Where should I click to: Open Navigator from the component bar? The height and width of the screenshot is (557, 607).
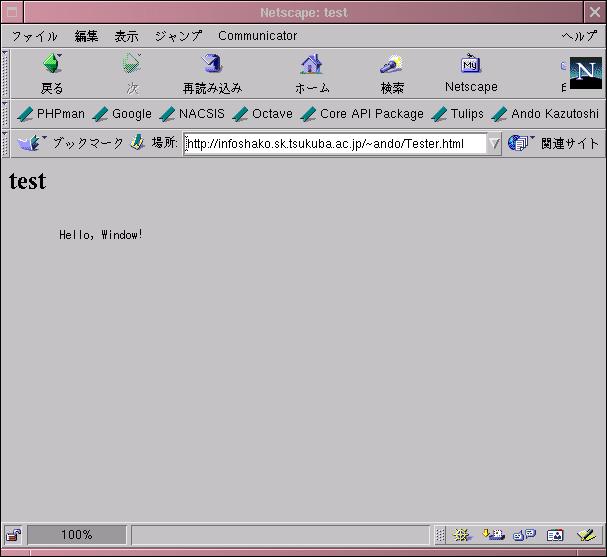tap(462, 535)
